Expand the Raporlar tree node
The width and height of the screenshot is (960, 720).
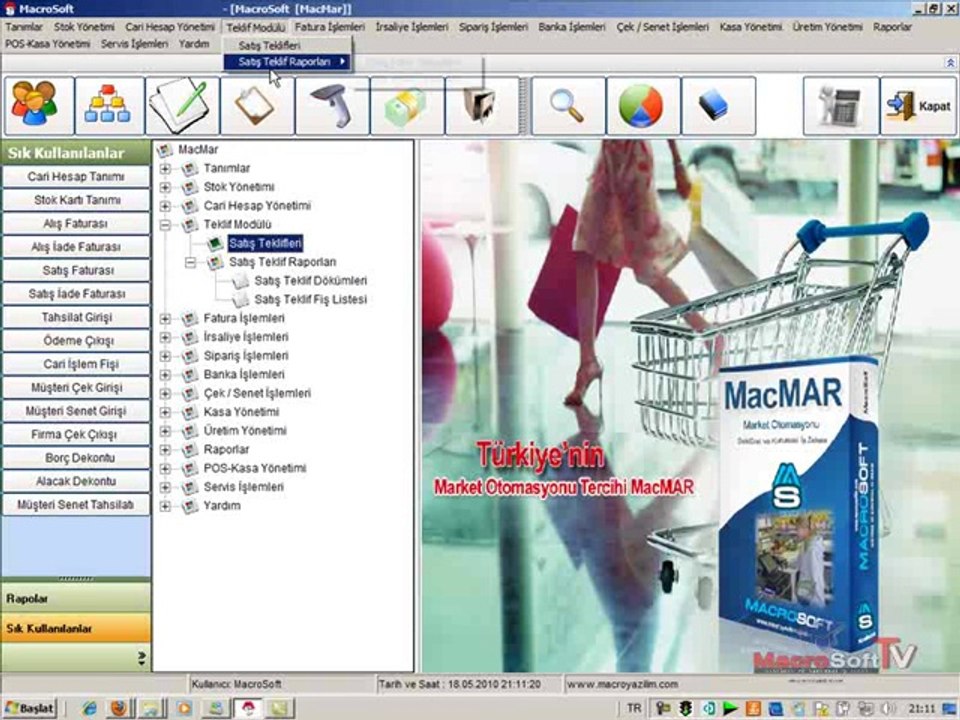coord(165,450)
